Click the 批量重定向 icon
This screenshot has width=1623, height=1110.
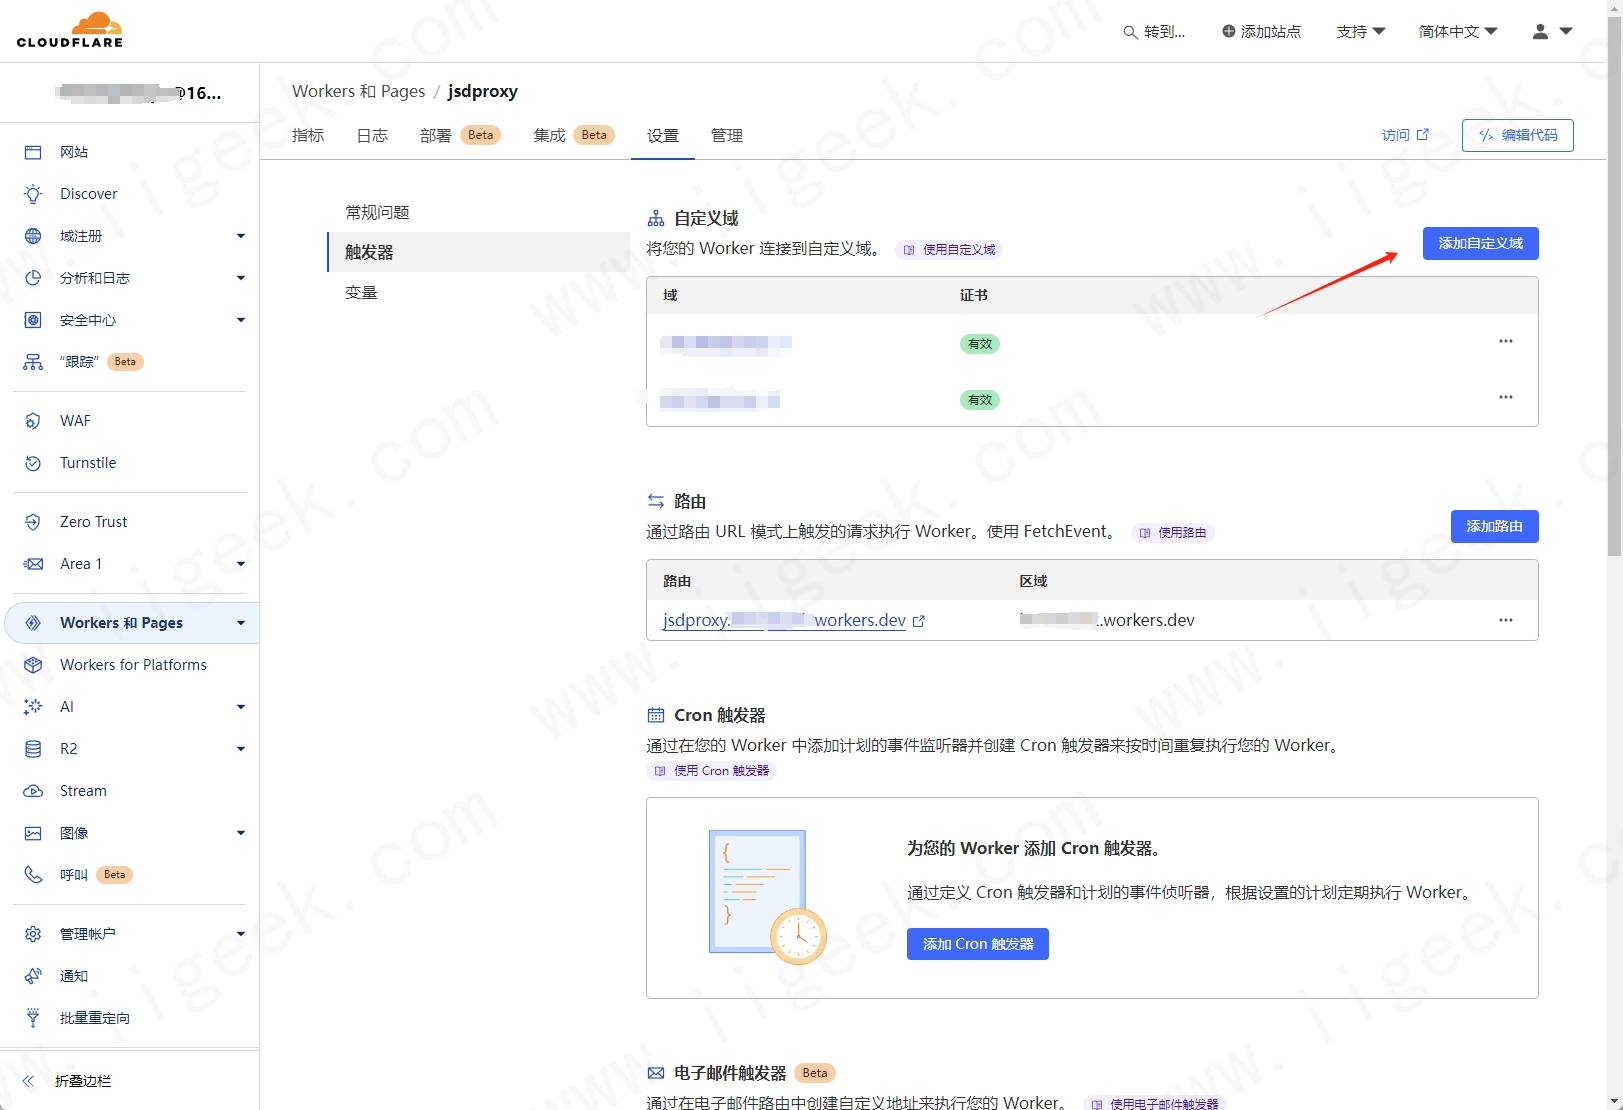33,1018
